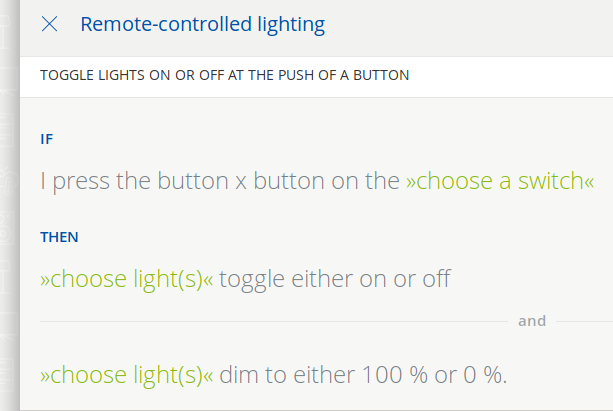Click the THEN section label
The width and height of the screenshot is (613, 411).
point(59,237)
